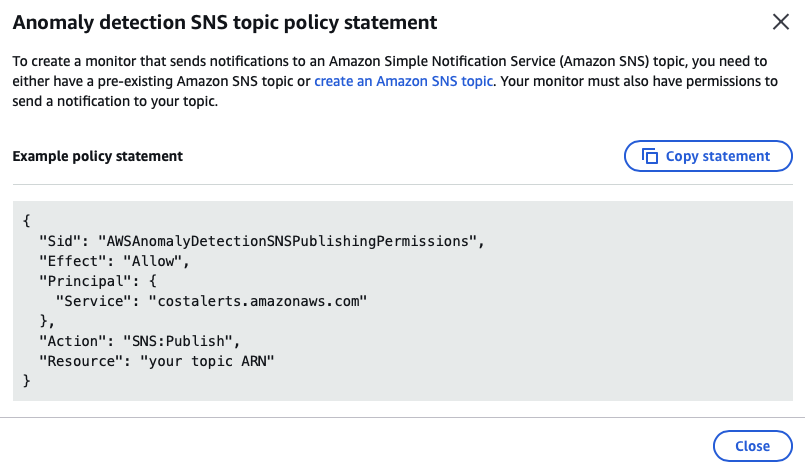The width and height of the screenshot is (805, 468).
Task: Open the create an Amazon SNS topic link
Action: (403, 81)
